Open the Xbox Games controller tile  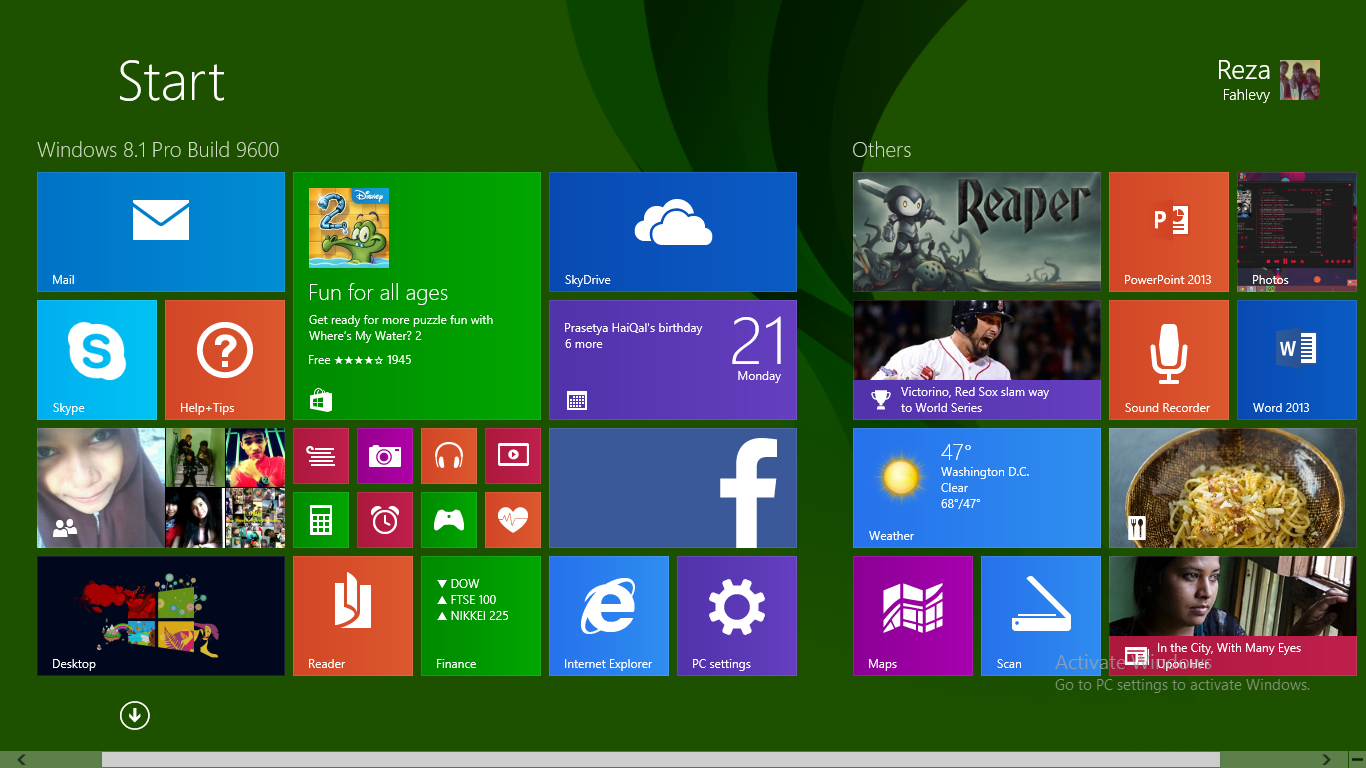pos(449,519)
